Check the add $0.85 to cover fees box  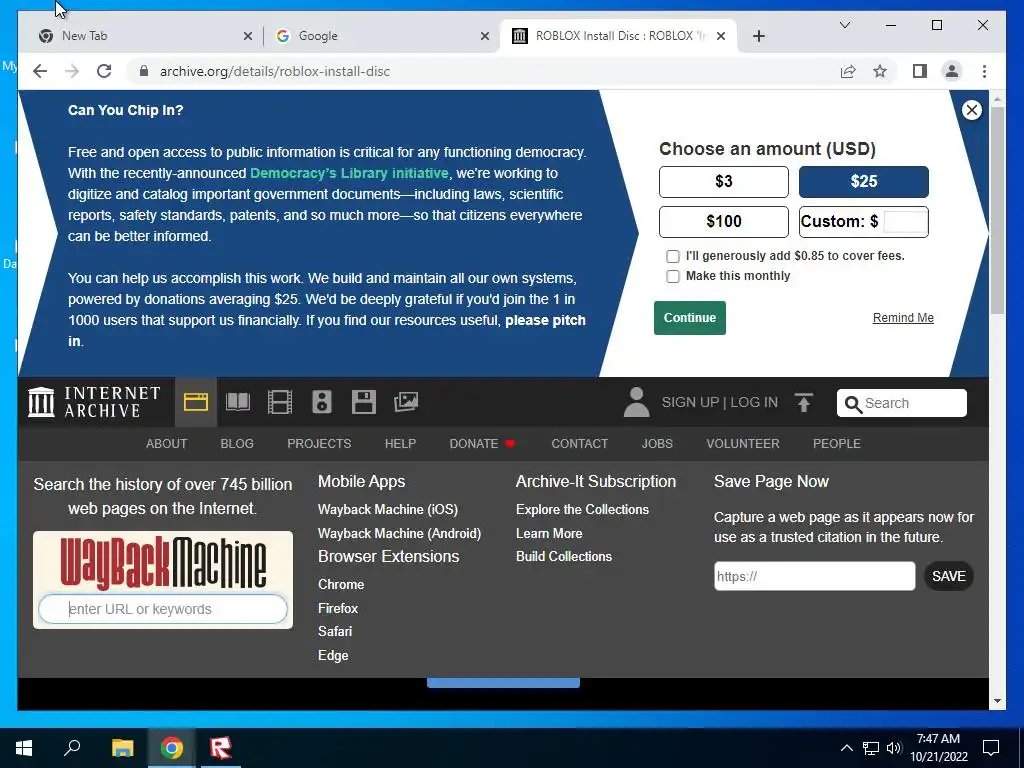673,256
